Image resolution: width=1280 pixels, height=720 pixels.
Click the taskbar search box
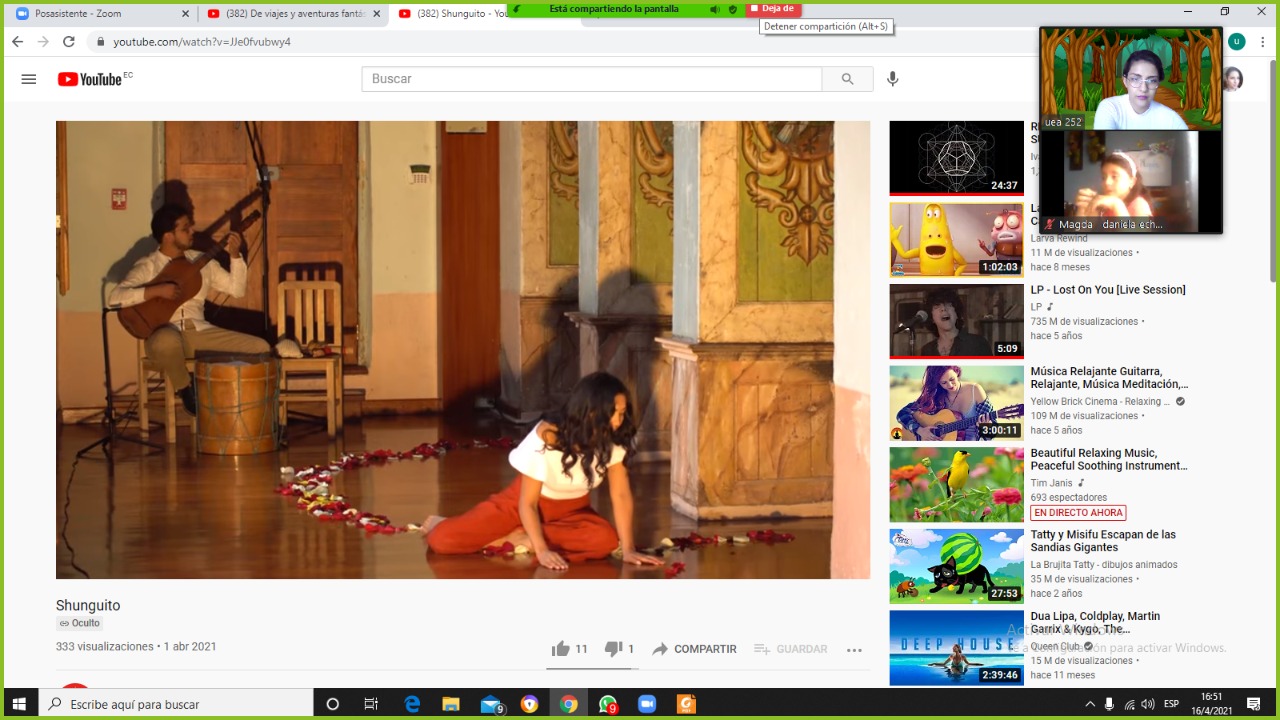tap(176, 704)
